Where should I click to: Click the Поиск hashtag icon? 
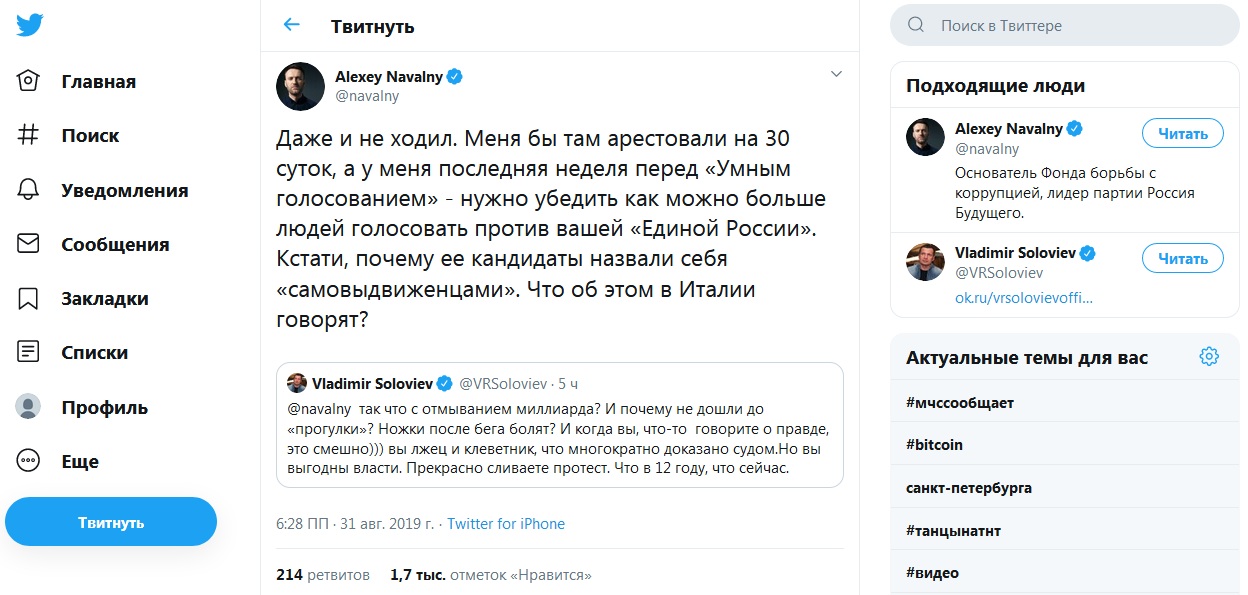[x=29, y=135]
